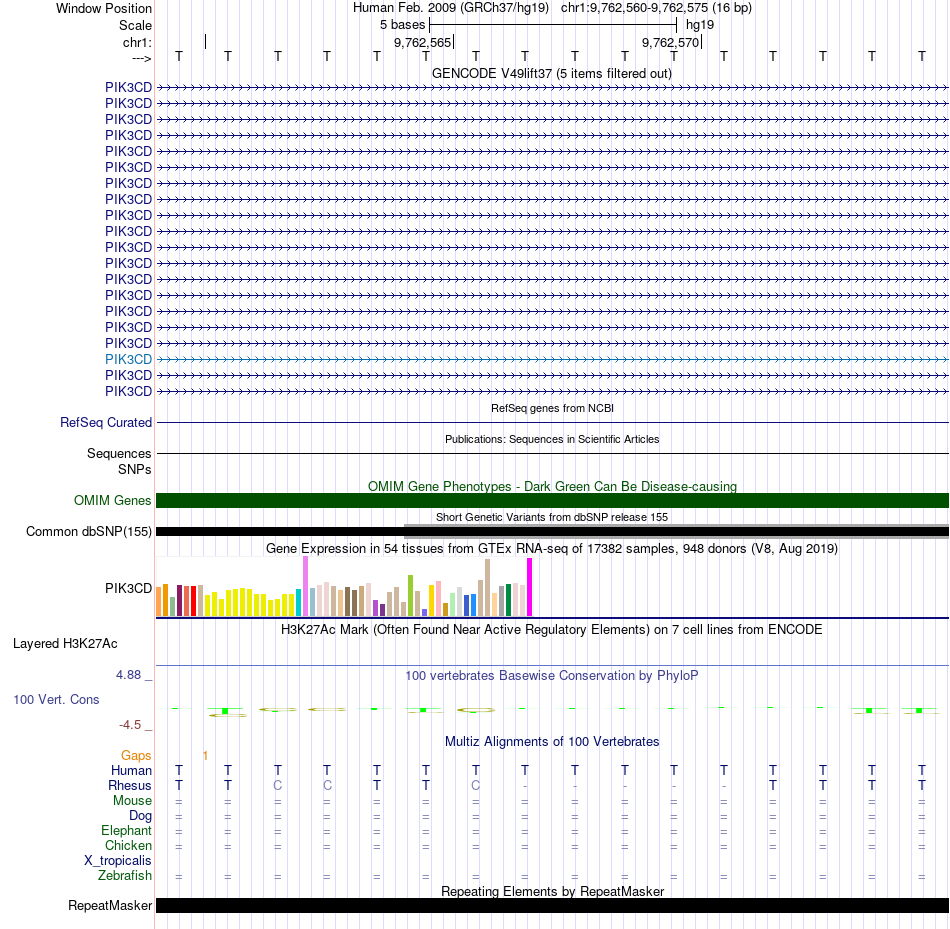This screenshot has width=950, height=929.
Task: Click the 5 bases scale text
Action: (x=402, y=25)
